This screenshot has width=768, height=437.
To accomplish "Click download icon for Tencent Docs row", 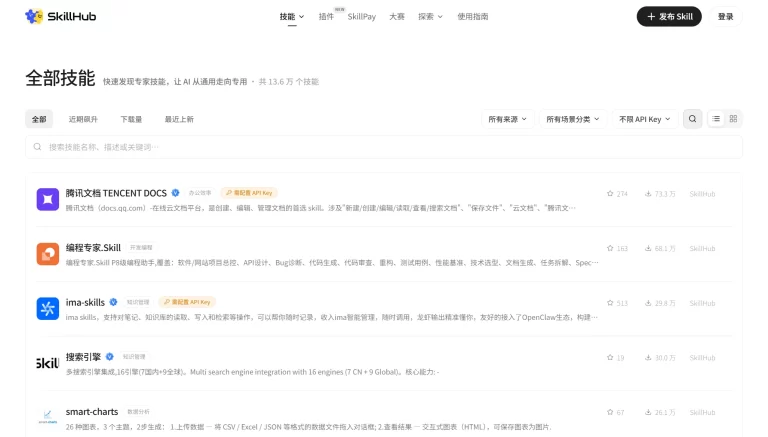I will 648,194.
